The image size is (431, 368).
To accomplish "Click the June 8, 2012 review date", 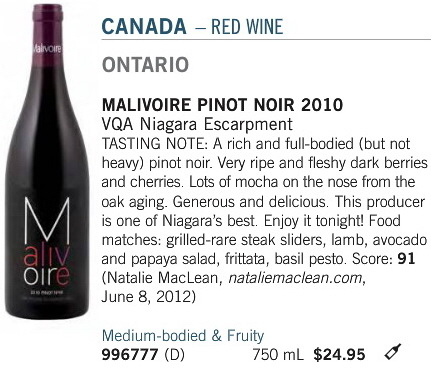I will point(146,297).
